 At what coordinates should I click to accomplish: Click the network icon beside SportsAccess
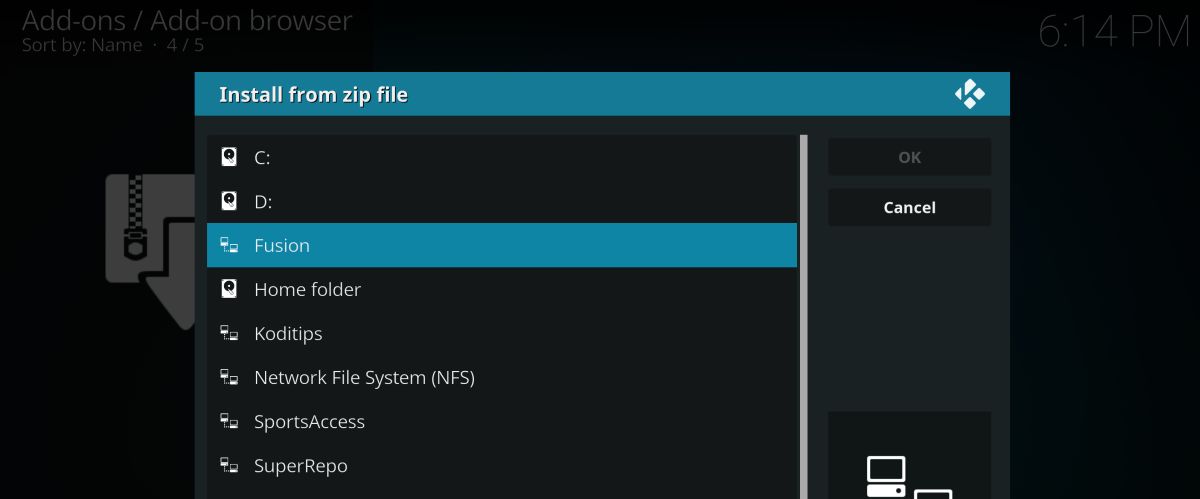tap(229, 421)
